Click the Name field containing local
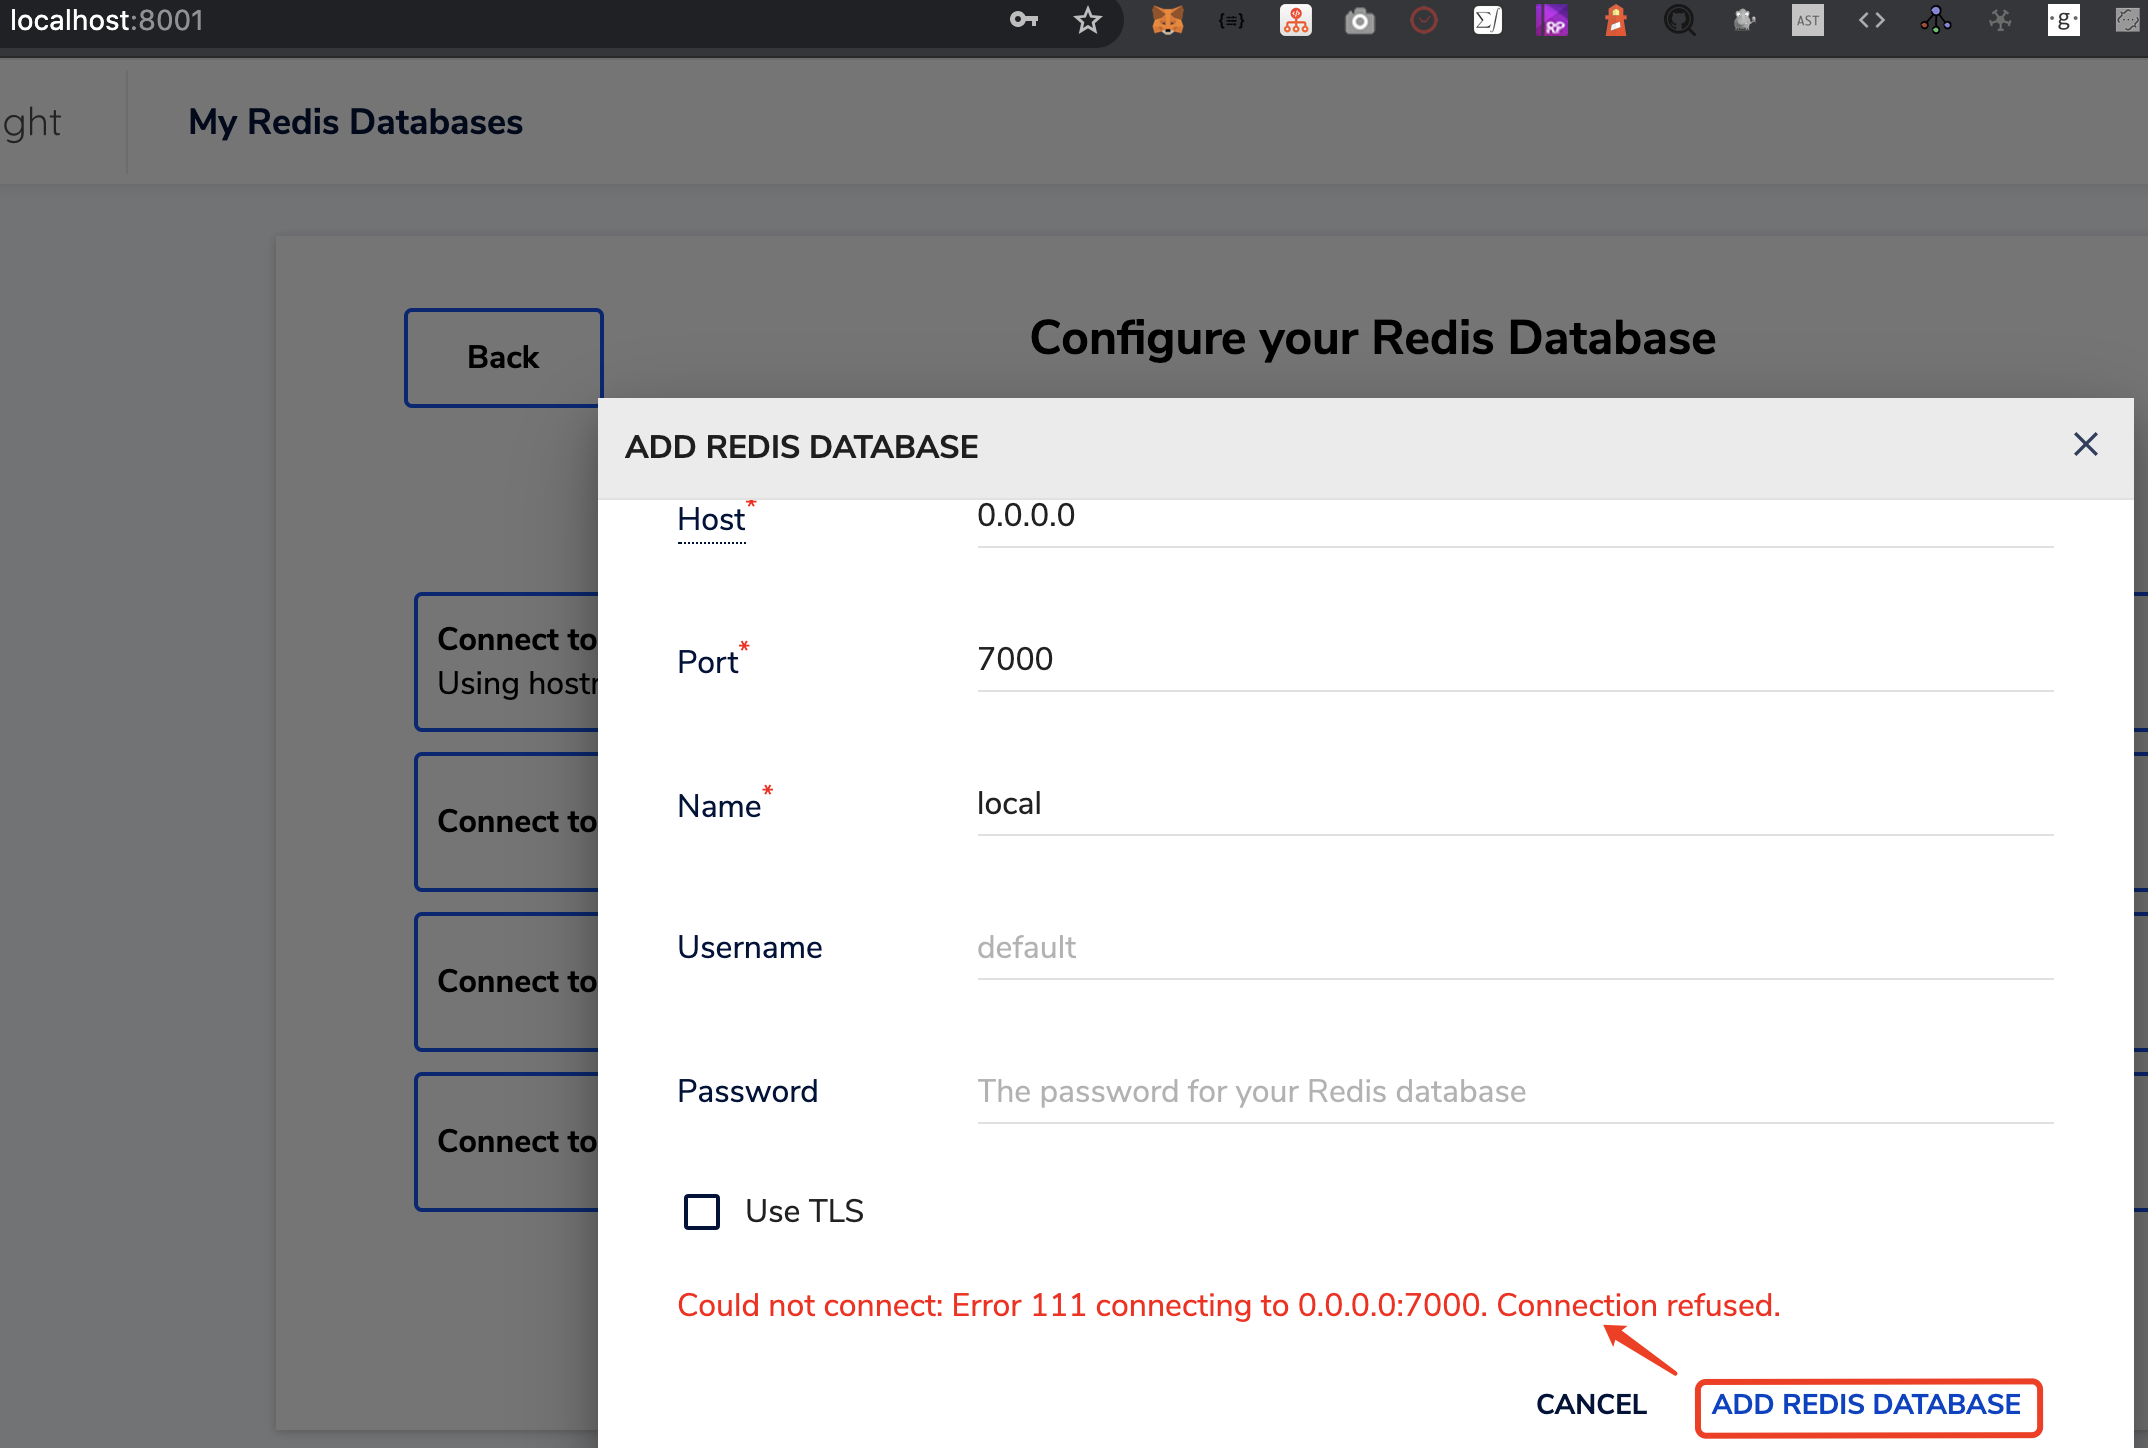The height and width of the screenshot is (1448, 2148). 1514,804
